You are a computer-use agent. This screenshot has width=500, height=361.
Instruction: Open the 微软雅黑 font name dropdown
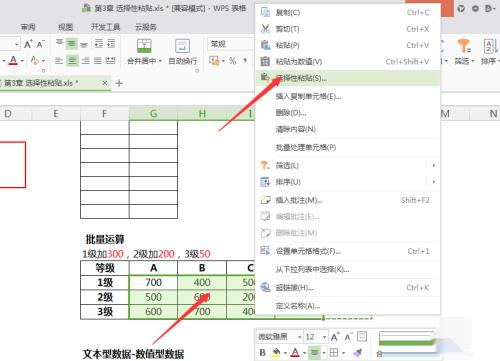pos(299,337)
